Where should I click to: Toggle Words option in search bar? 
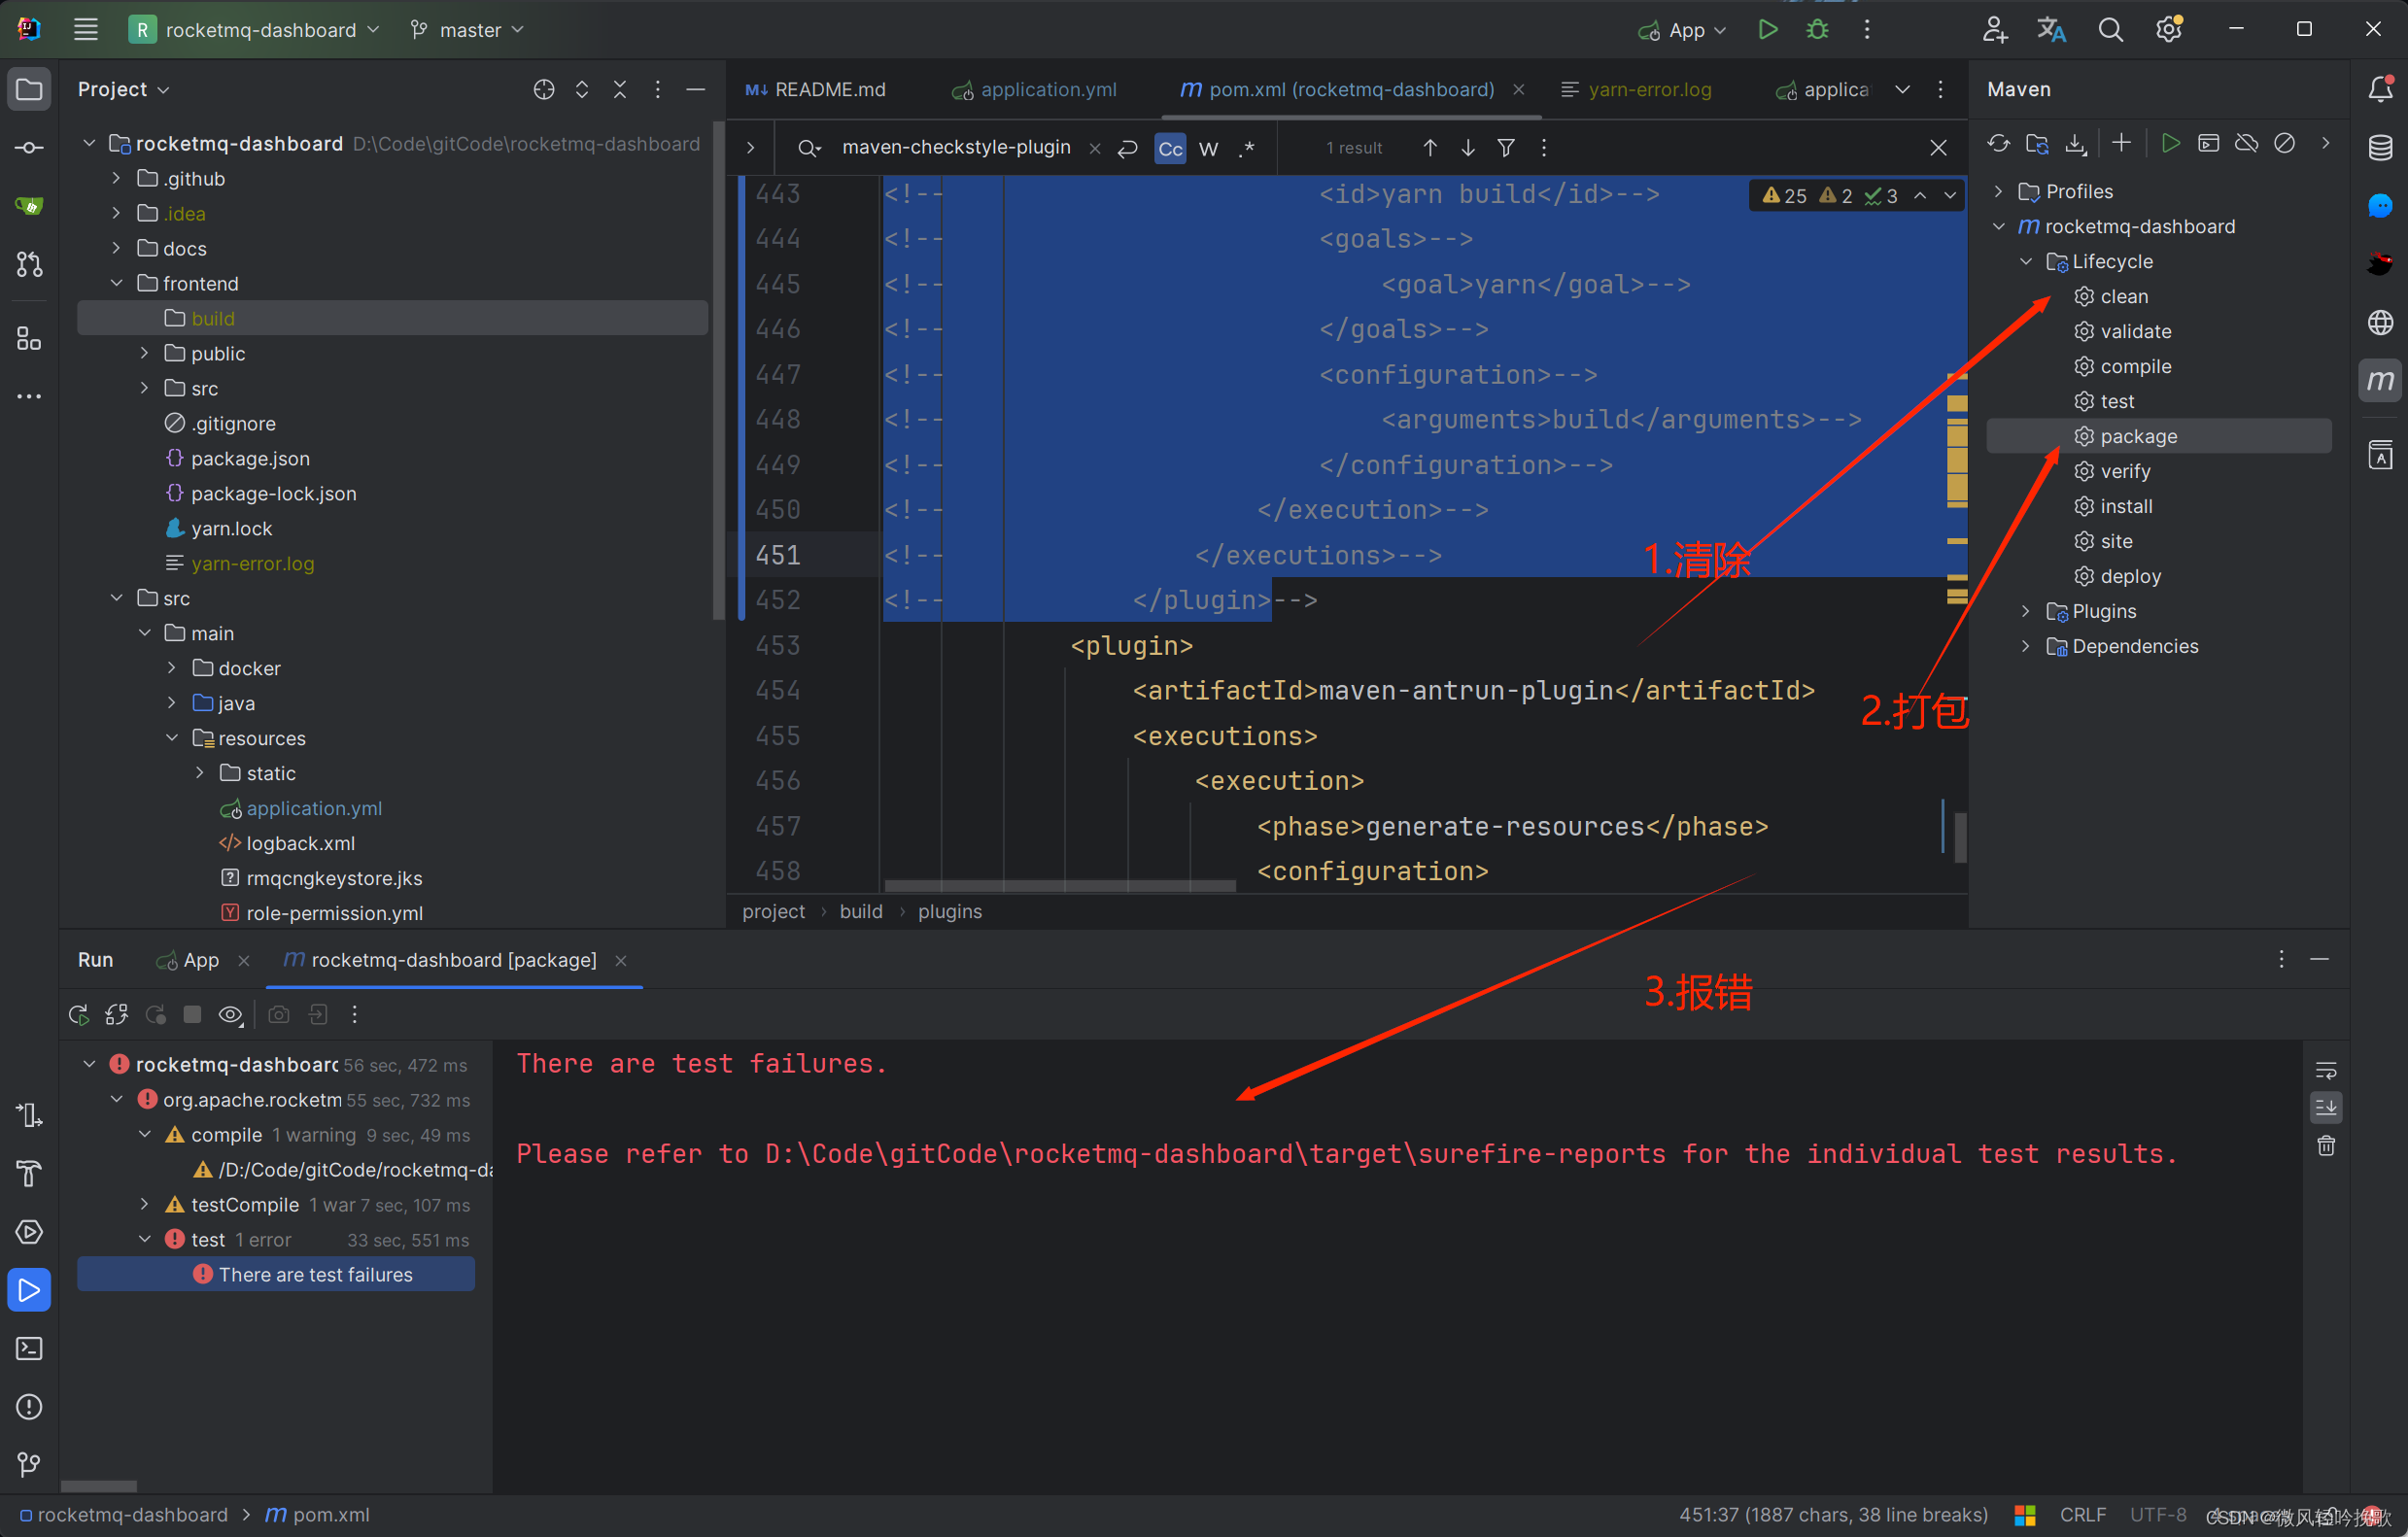(x=1208, y=149)
